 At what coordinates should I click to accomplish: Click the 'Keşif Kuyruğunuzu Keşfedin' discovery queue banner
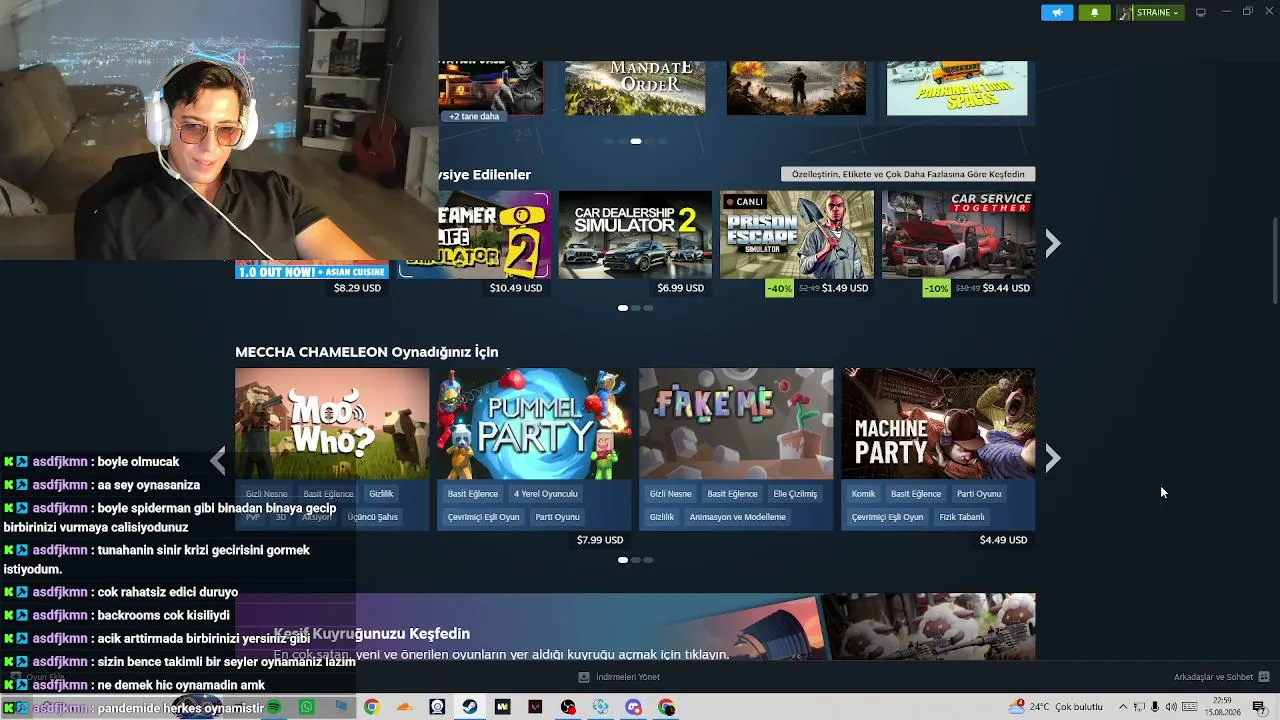click(x=635, y=627)
